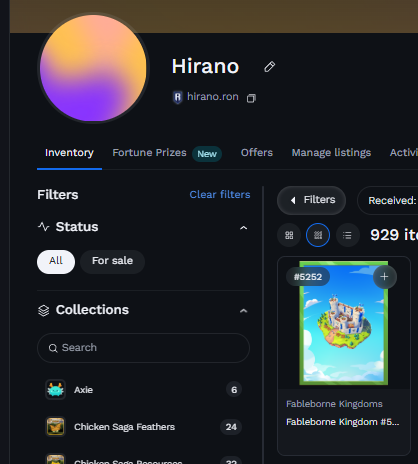Open the Offers tab
Image resolution: width=418 pixels, height=464 pixels.
(257, 153)
